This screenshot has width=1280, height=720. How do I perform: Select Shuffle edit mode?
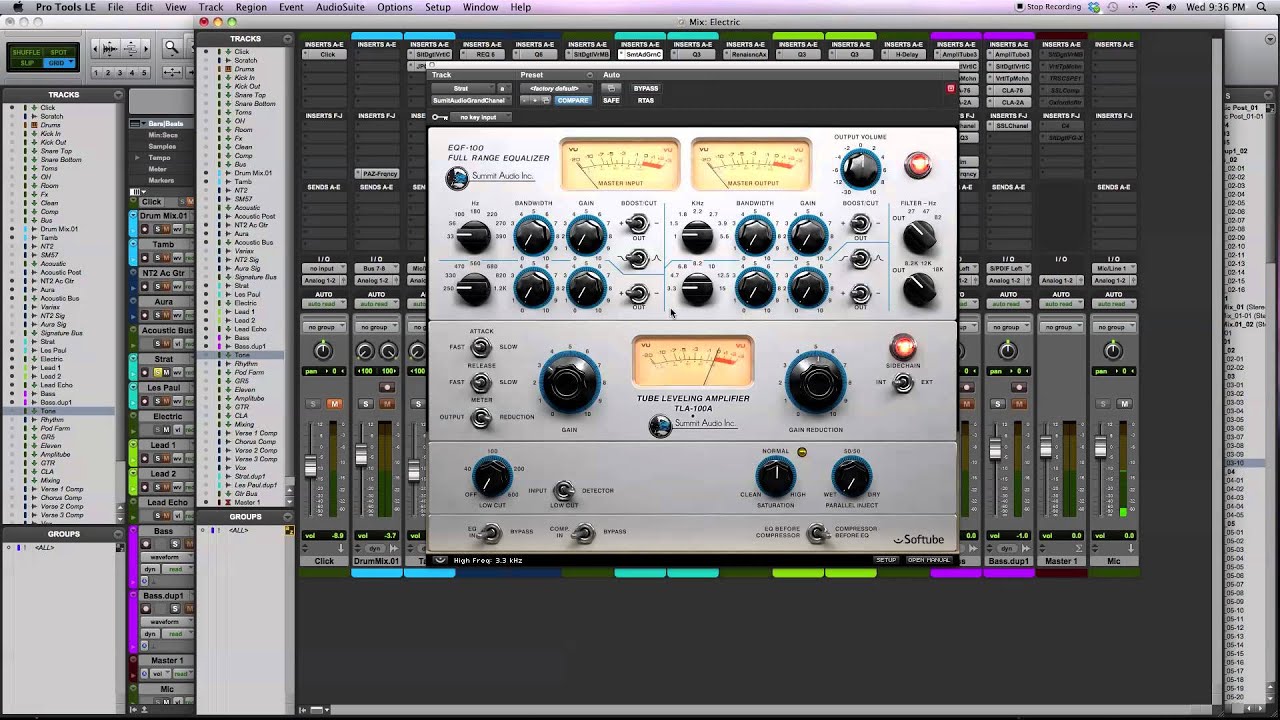point(26,52)
